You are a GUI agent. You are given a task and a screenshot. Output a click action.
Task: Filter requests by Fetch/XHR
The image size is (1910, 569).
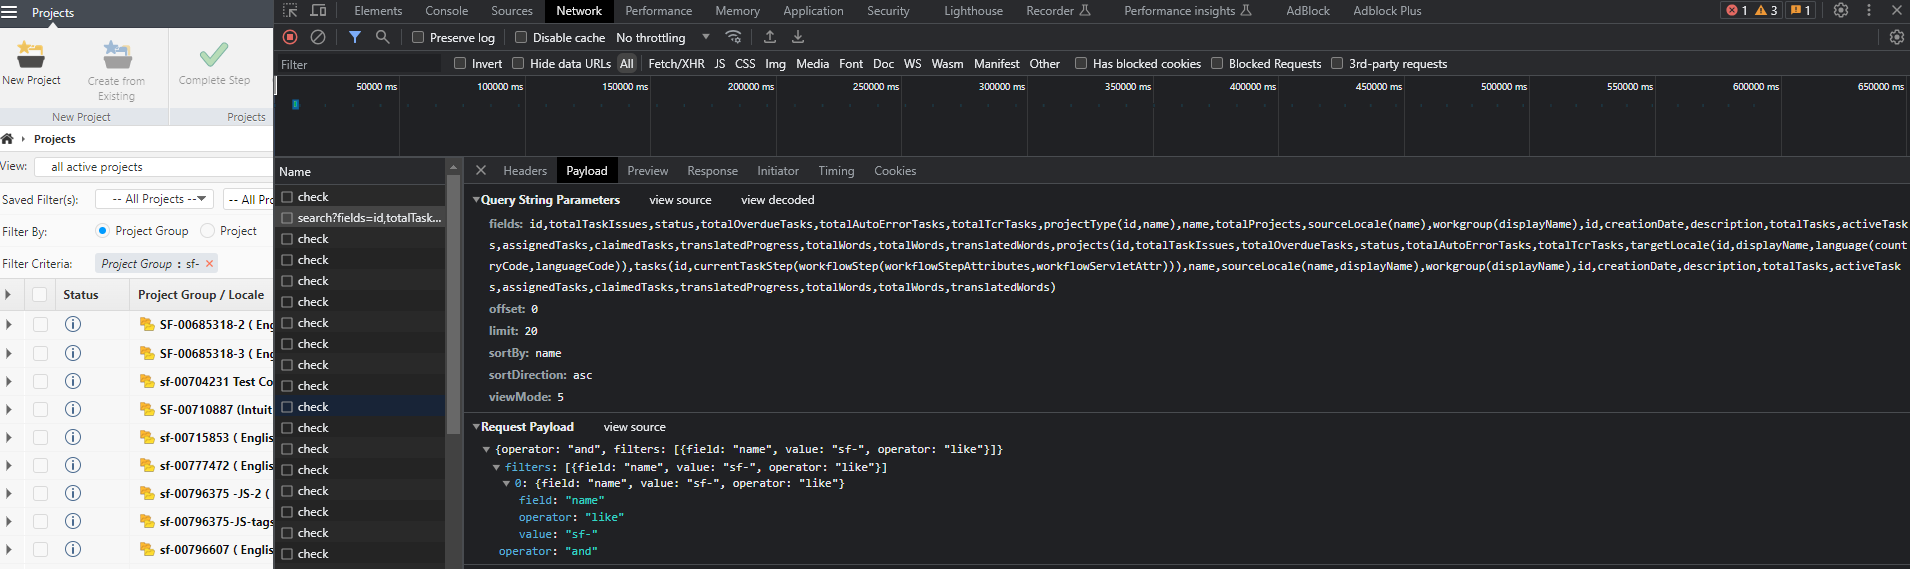tap(676, 63)
